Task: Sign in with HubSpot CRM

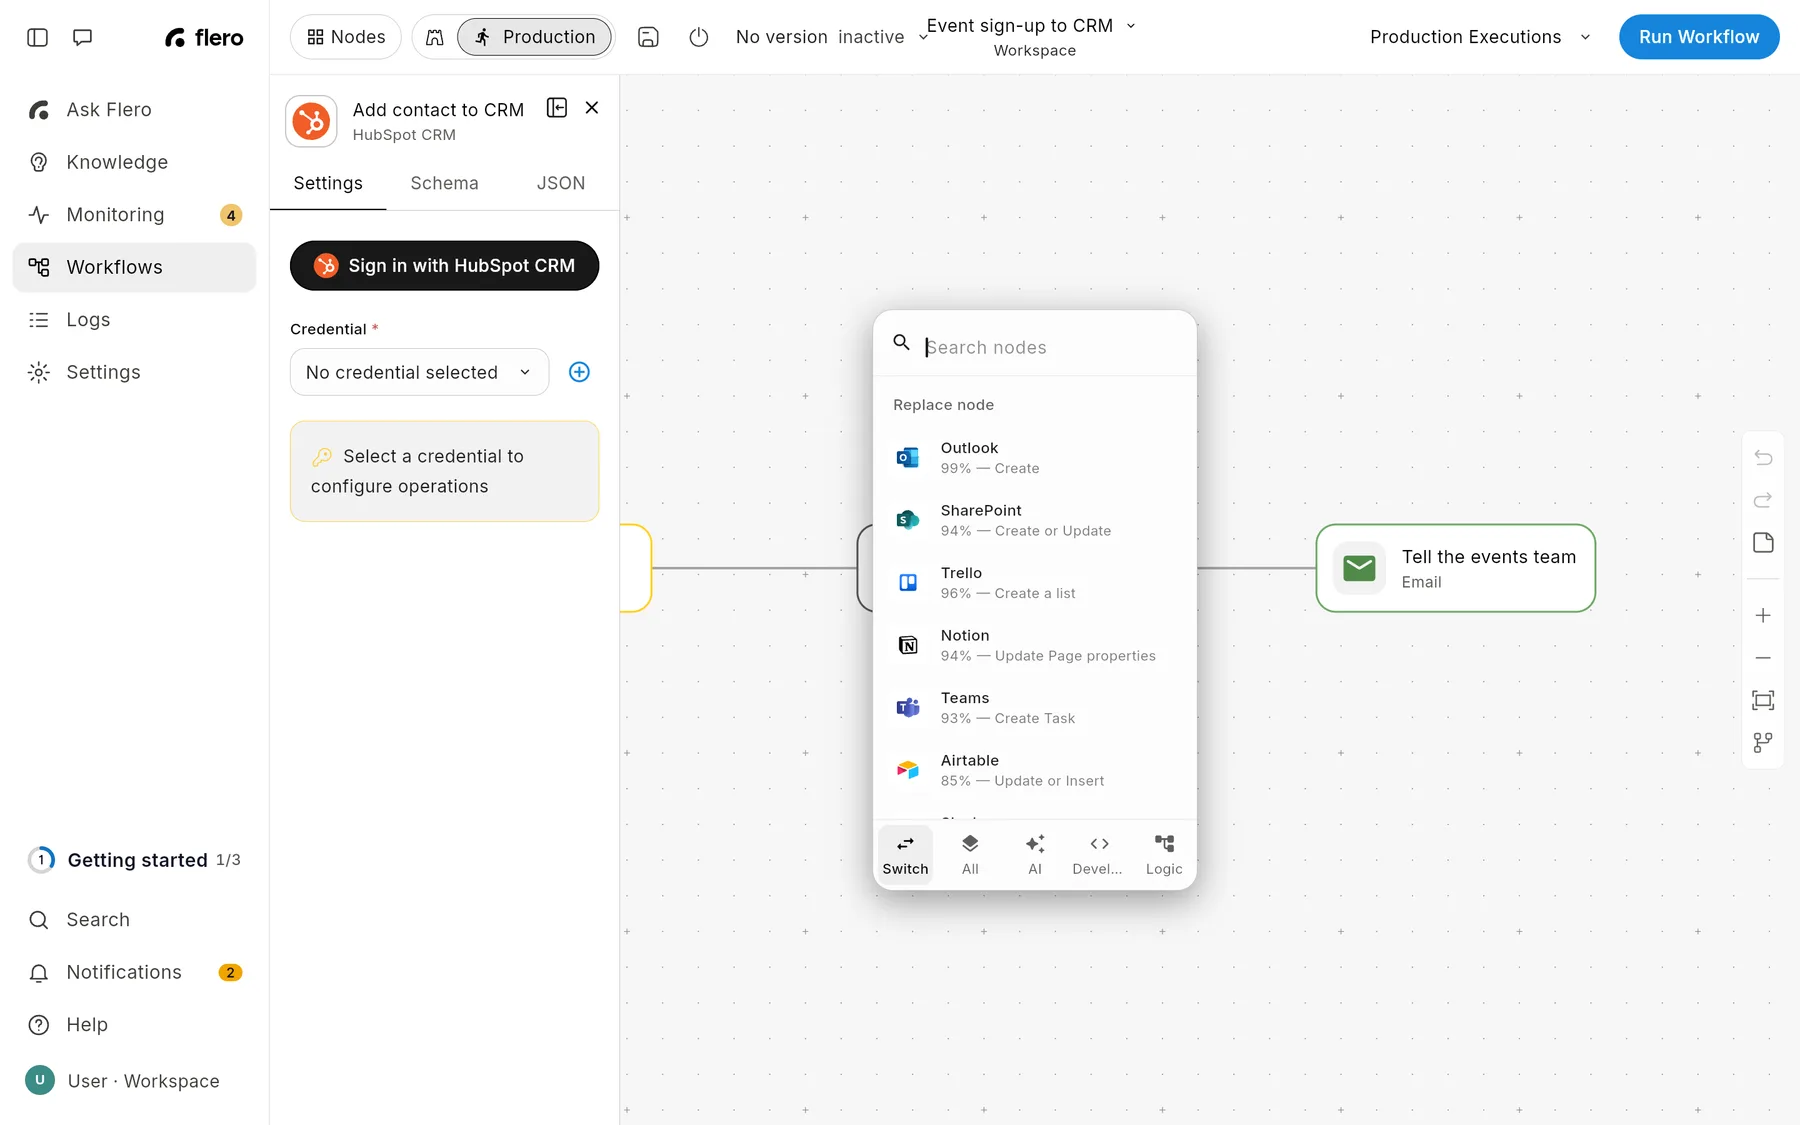Action: [445, 266]
